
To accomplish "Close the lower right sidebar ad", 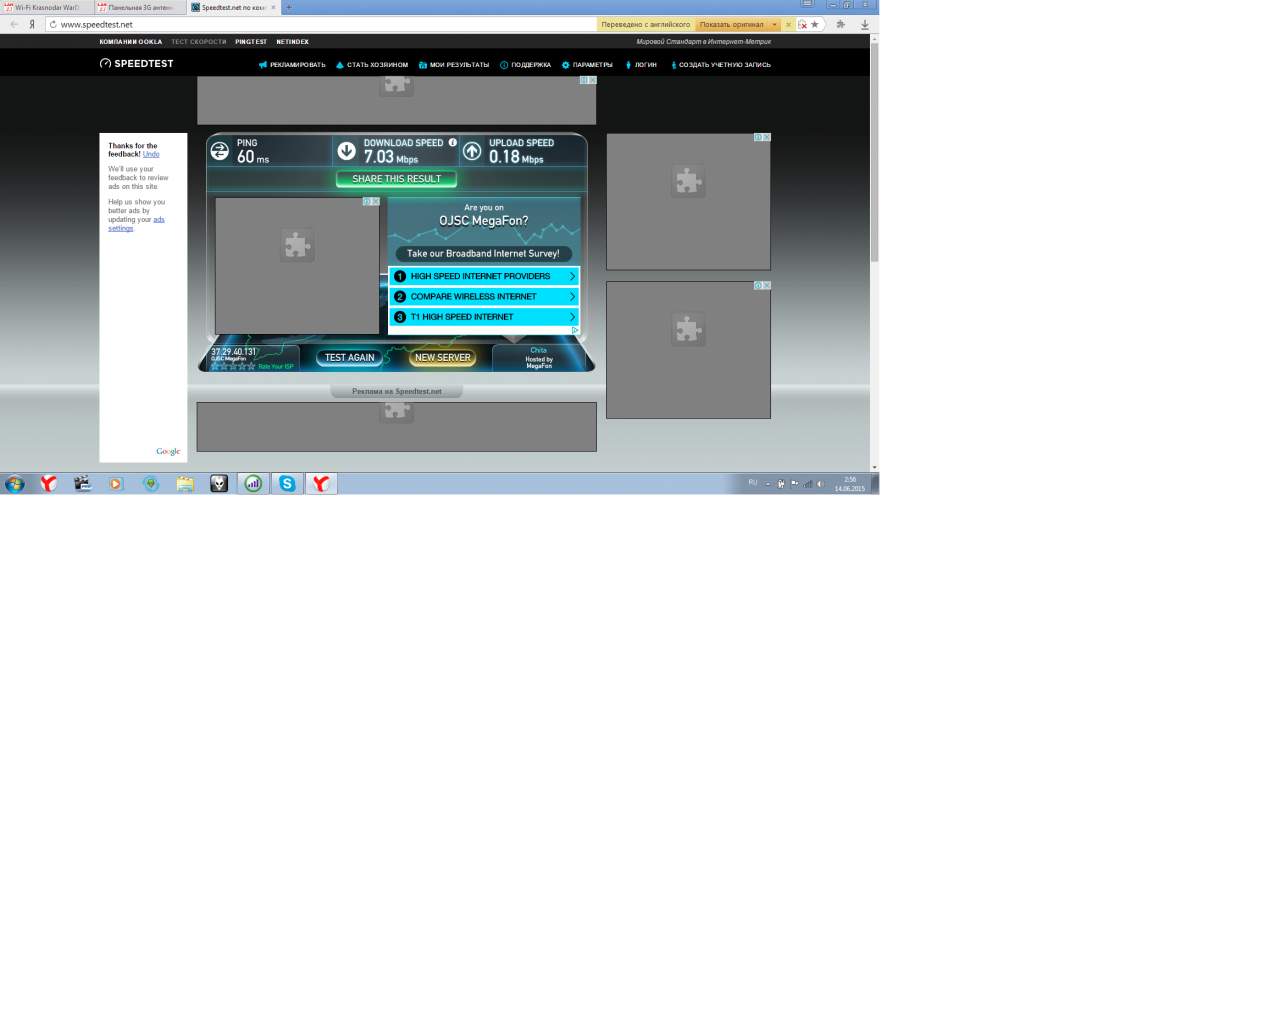I will tap(766, 285).
